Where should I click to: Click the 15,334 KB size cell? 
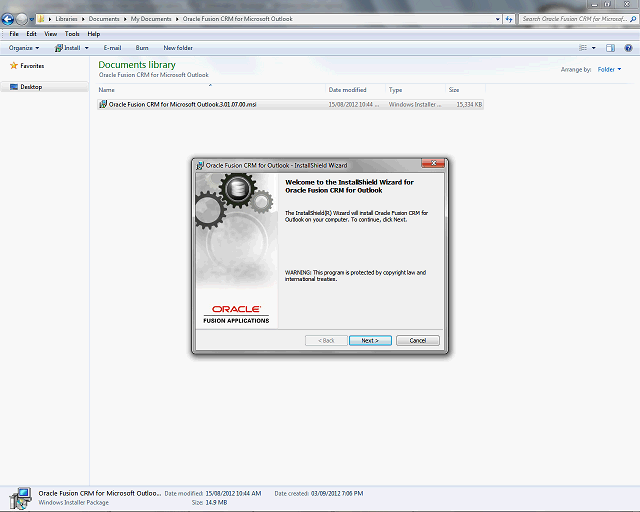(469, 105)
